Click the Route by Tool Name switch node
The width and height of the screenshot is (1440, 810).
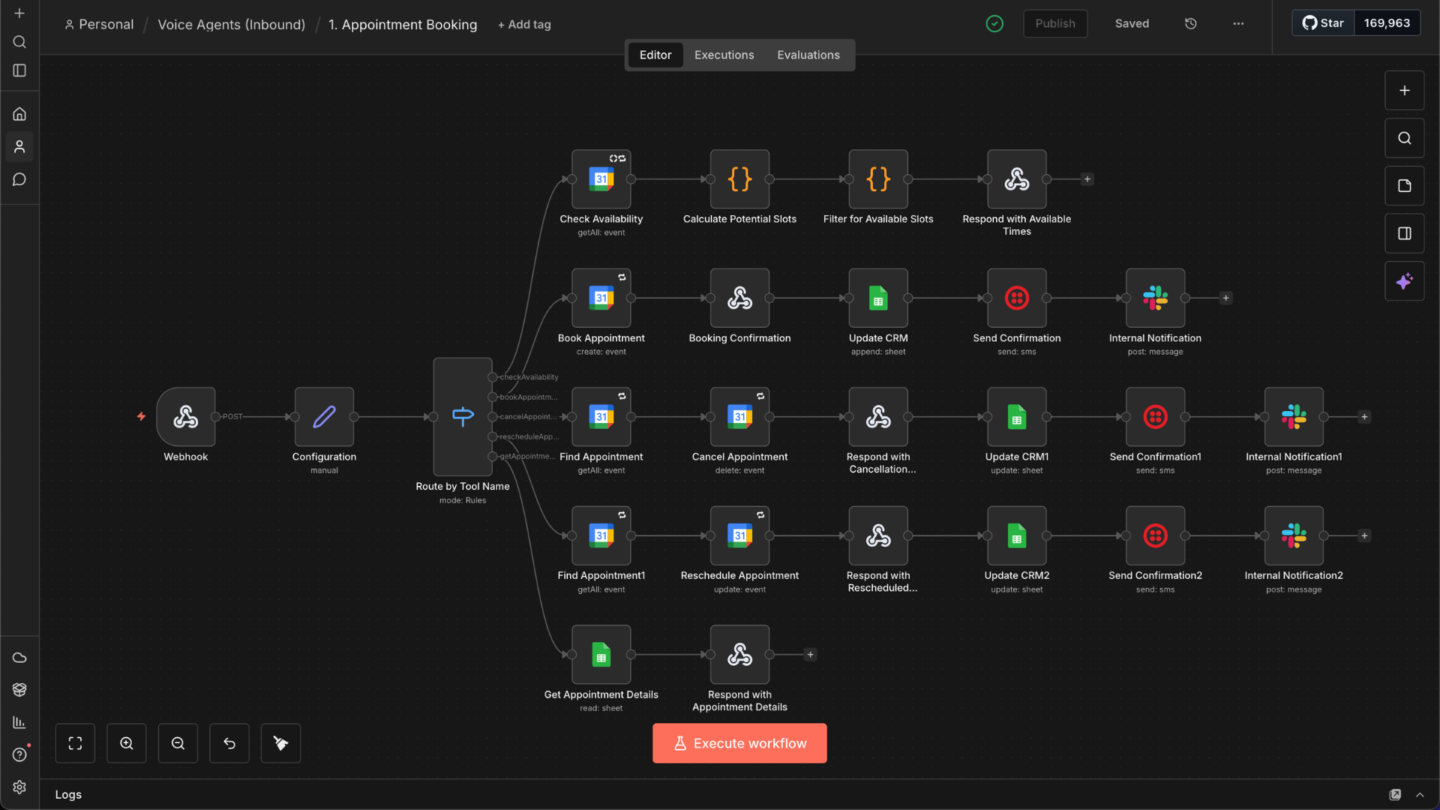463,417
